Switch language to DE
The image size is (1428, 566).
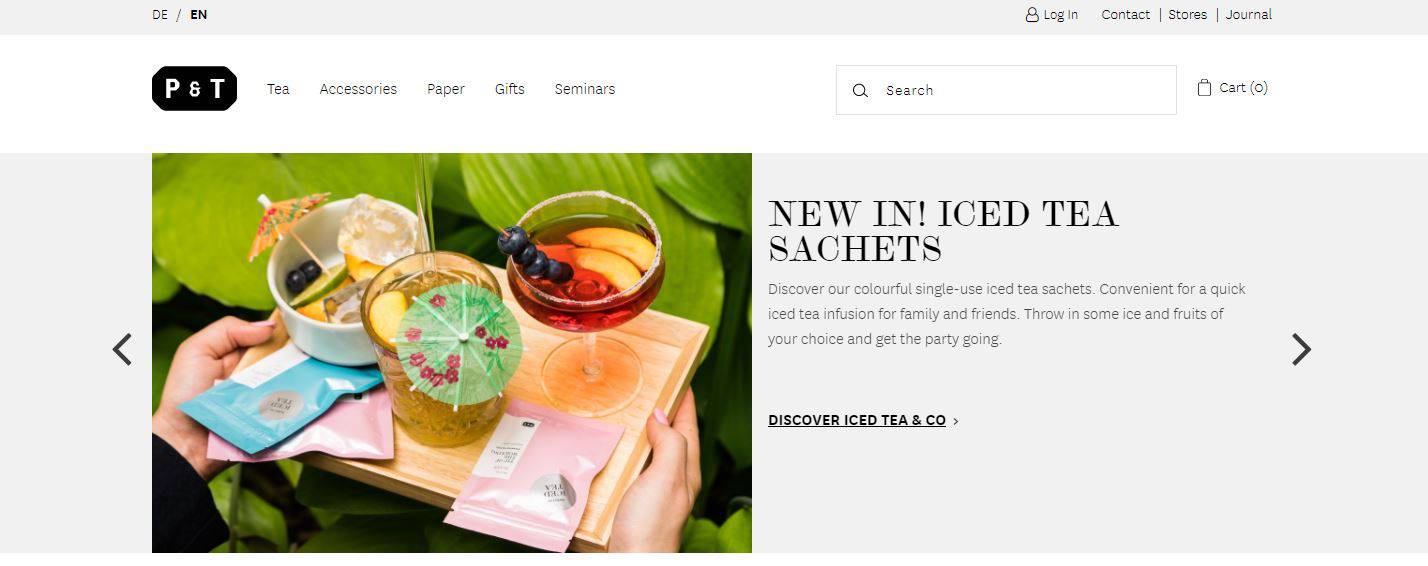(160, 14)
